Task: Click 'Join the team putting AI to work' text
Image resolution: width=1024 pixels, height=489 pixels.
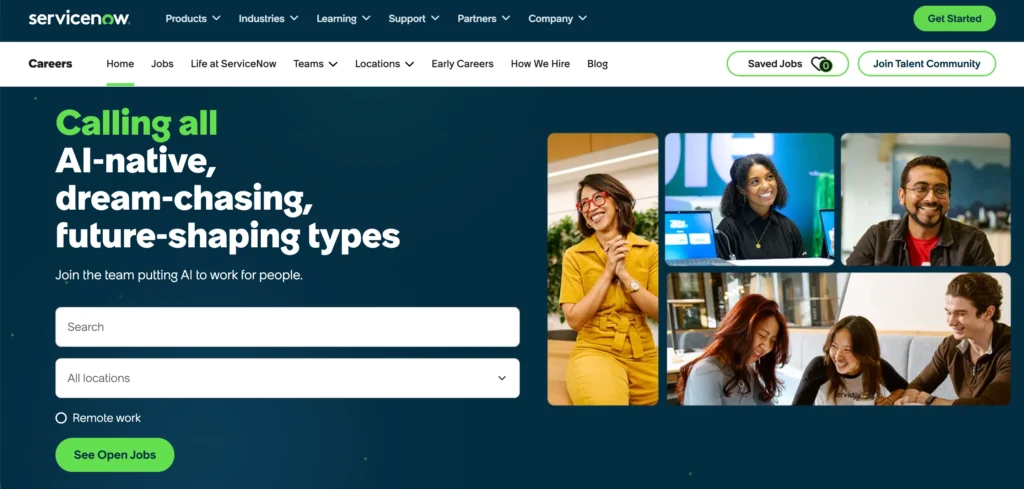Action: pos(179,276)
